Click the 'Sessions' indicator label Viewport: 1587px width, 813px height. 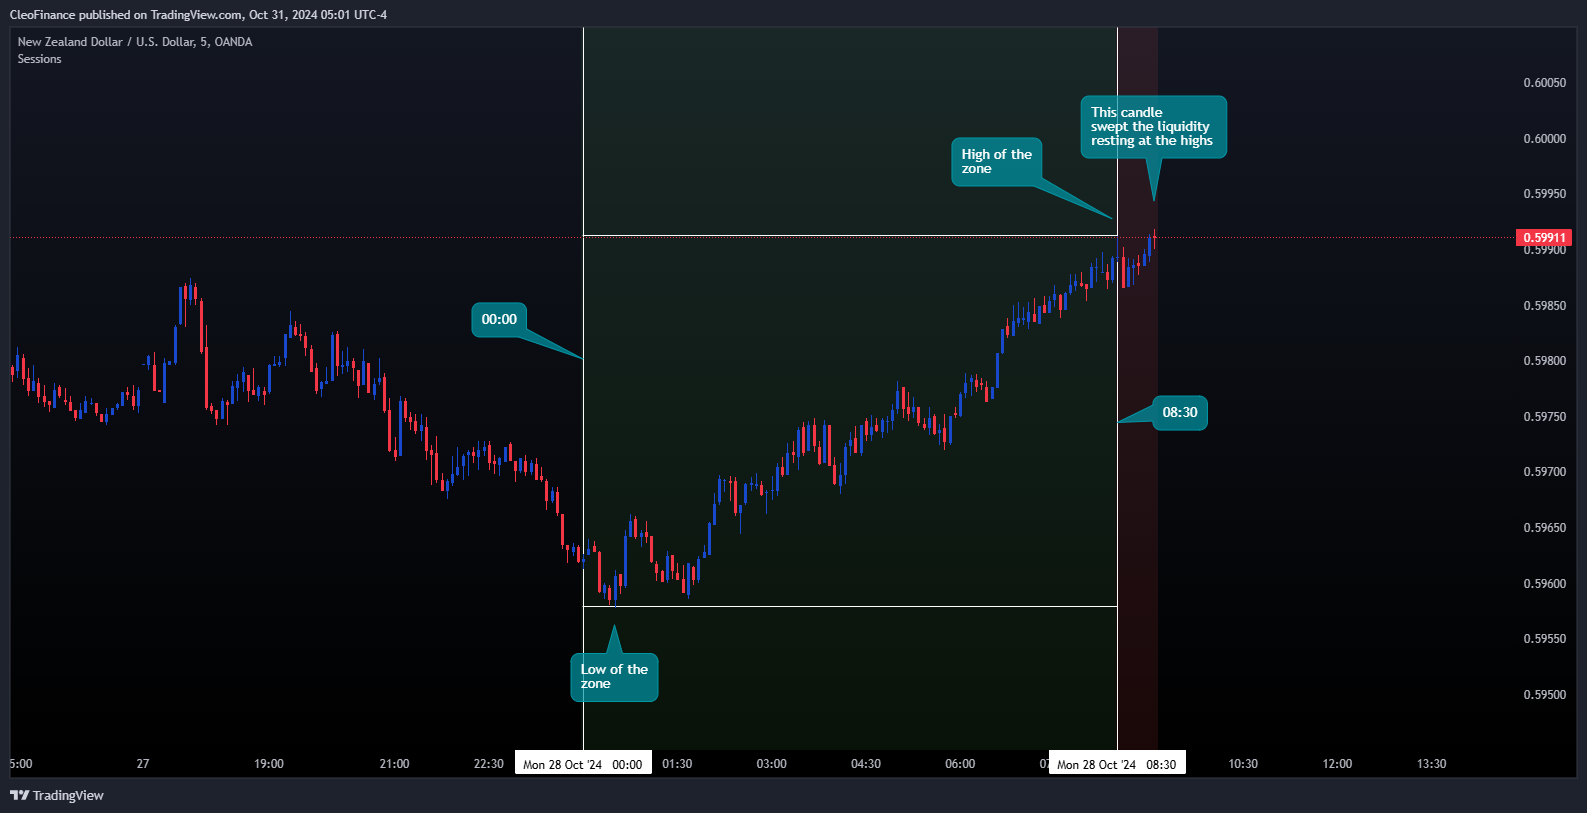pos(39,59)
